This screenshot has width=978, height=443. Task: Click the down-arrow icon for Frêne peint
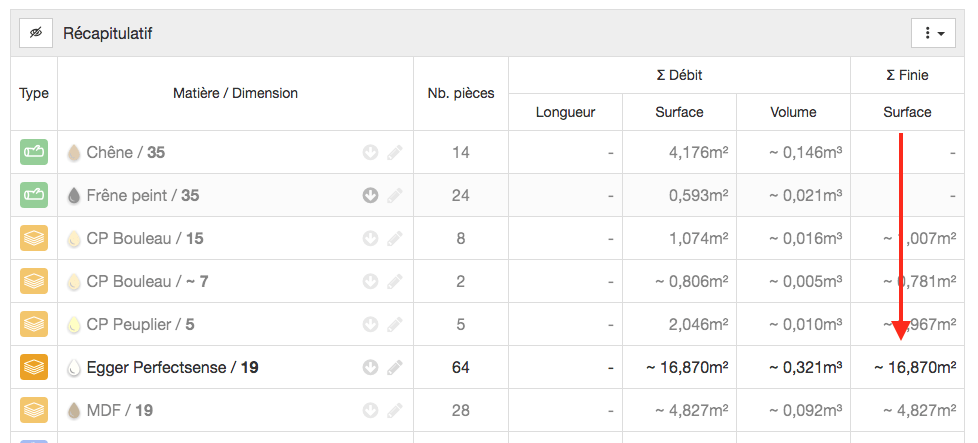tap(370, 196)
